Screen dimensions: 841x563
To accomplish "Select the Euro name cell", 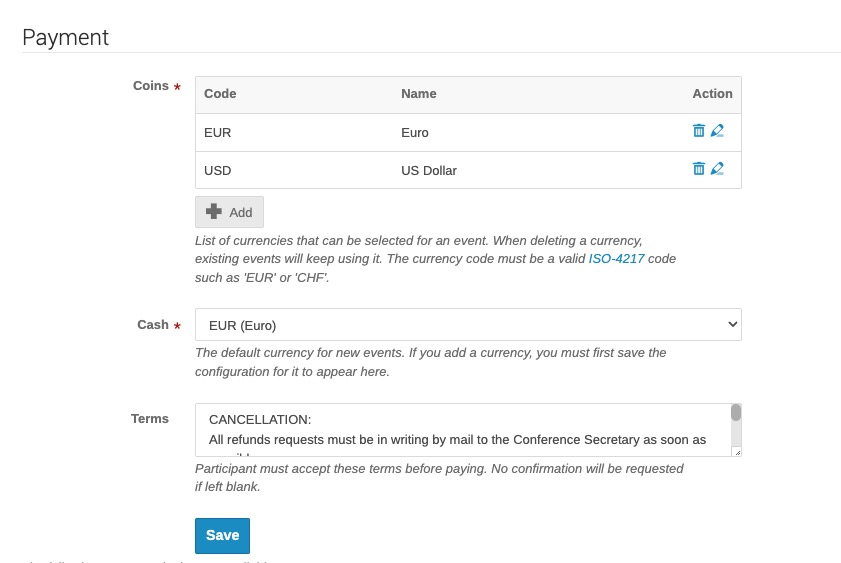I will tap(415, 132).
